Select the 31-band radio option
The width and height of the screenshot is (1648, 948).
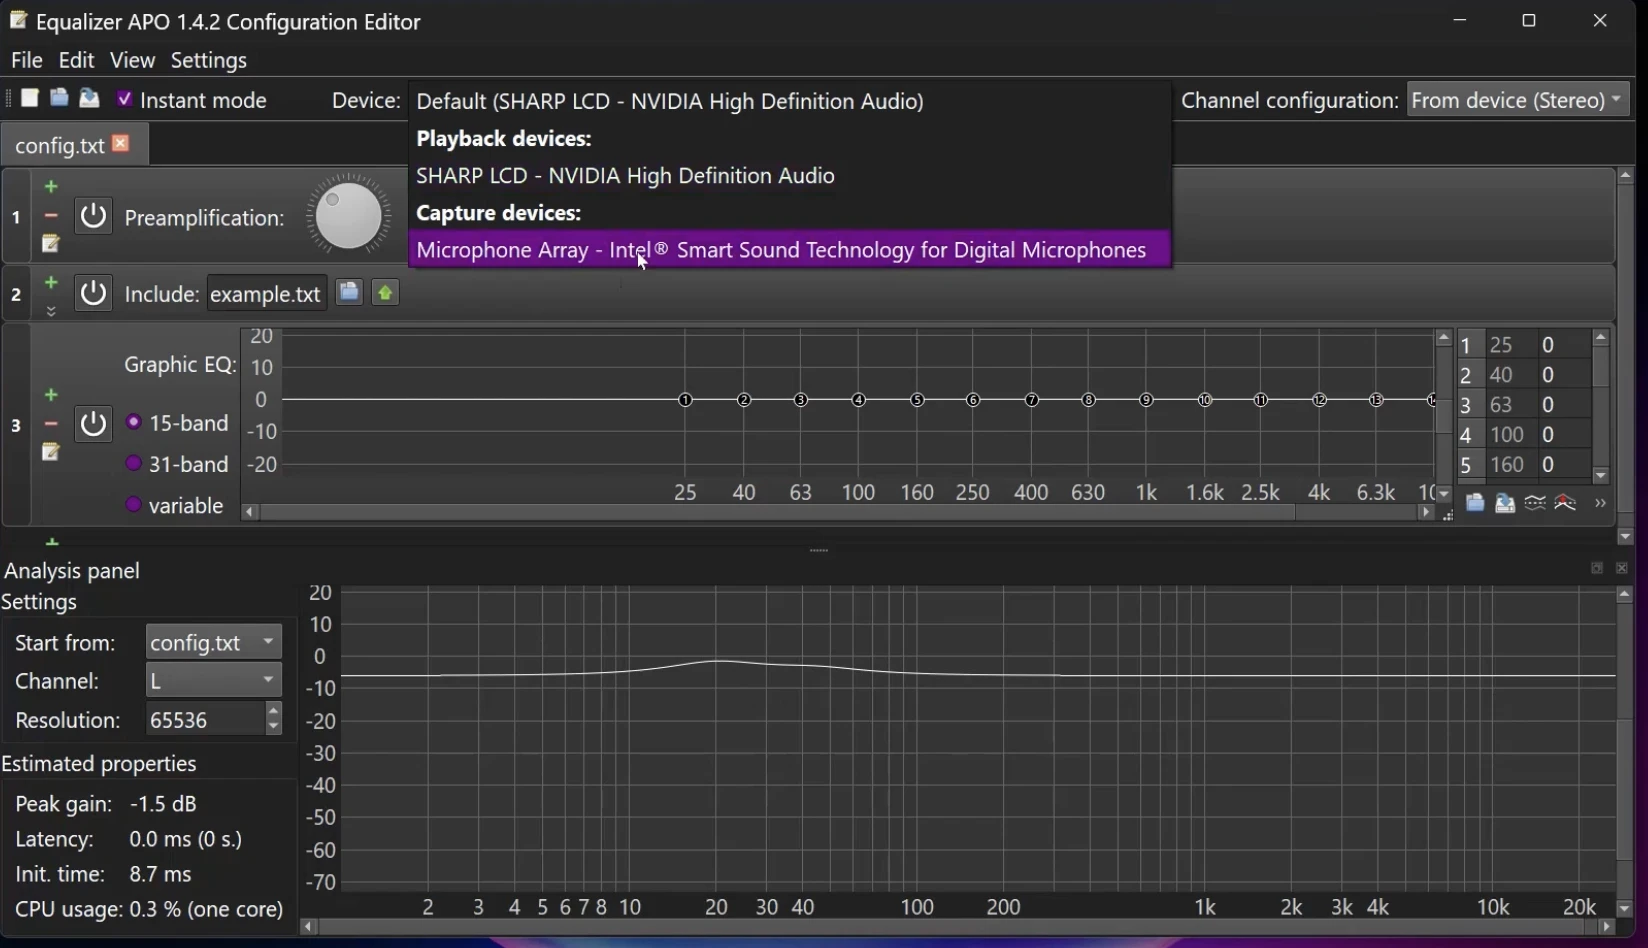point(133,464)
